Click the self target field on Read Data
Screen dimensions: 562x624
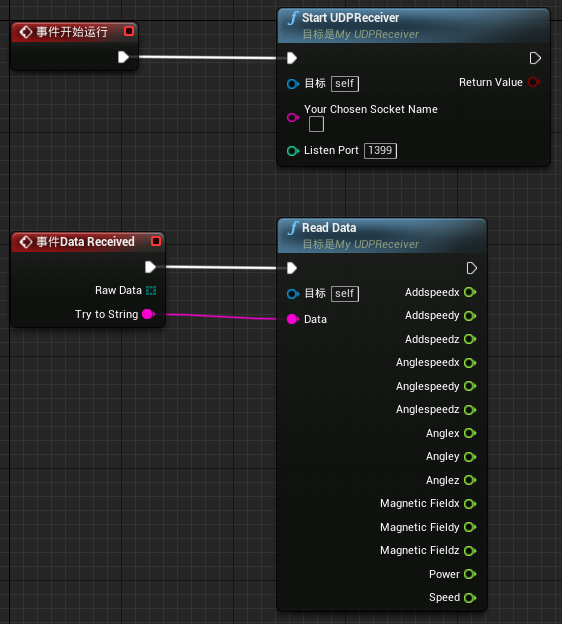point(345,294)
